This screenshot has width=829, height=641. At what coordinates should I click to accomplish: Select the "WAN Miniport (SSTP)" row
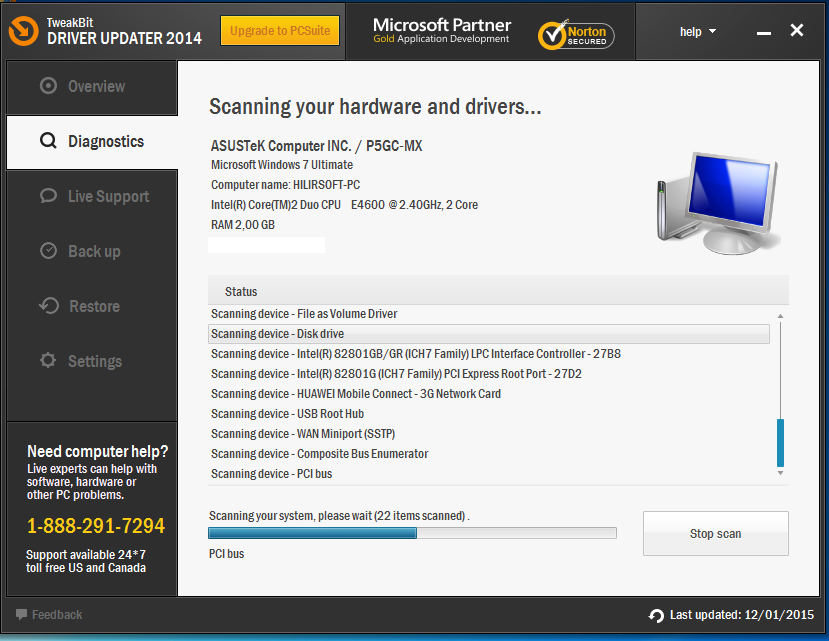coord(489,434)
